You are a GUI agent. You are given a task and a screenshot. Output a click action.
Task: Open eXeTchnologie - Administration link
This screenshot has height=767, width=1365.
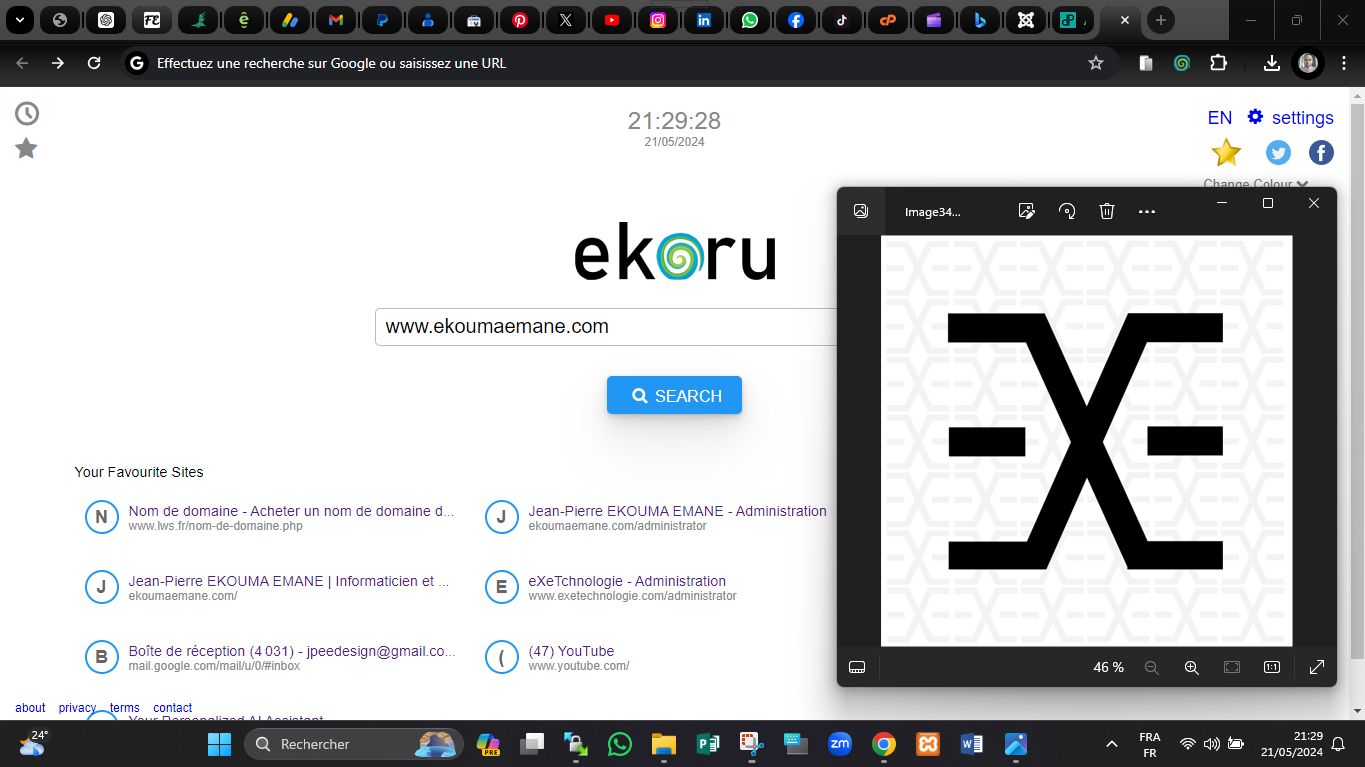pyautogui.click(x=627, y=581)
